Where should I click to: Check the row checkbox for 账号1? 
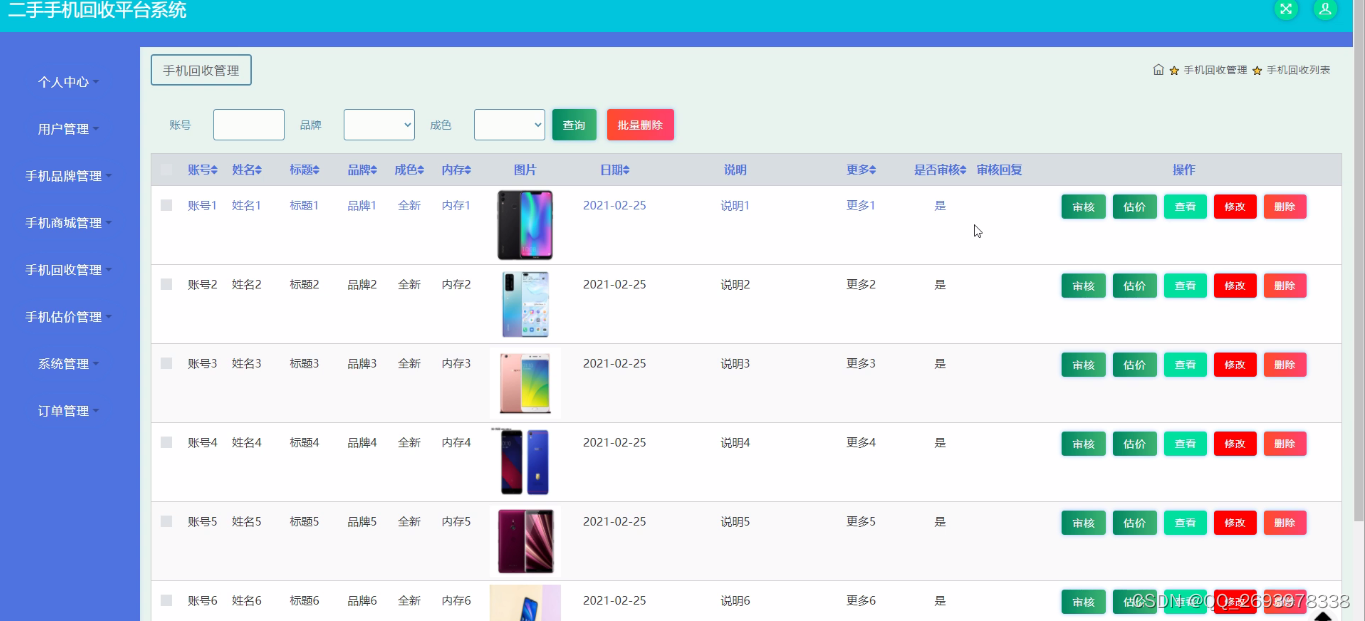[166, 205]
